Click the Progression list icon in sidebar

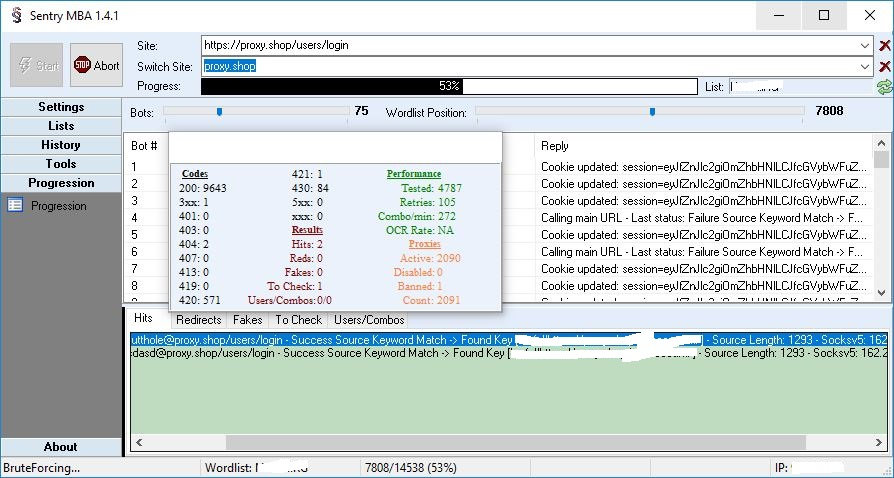[15, 205]
